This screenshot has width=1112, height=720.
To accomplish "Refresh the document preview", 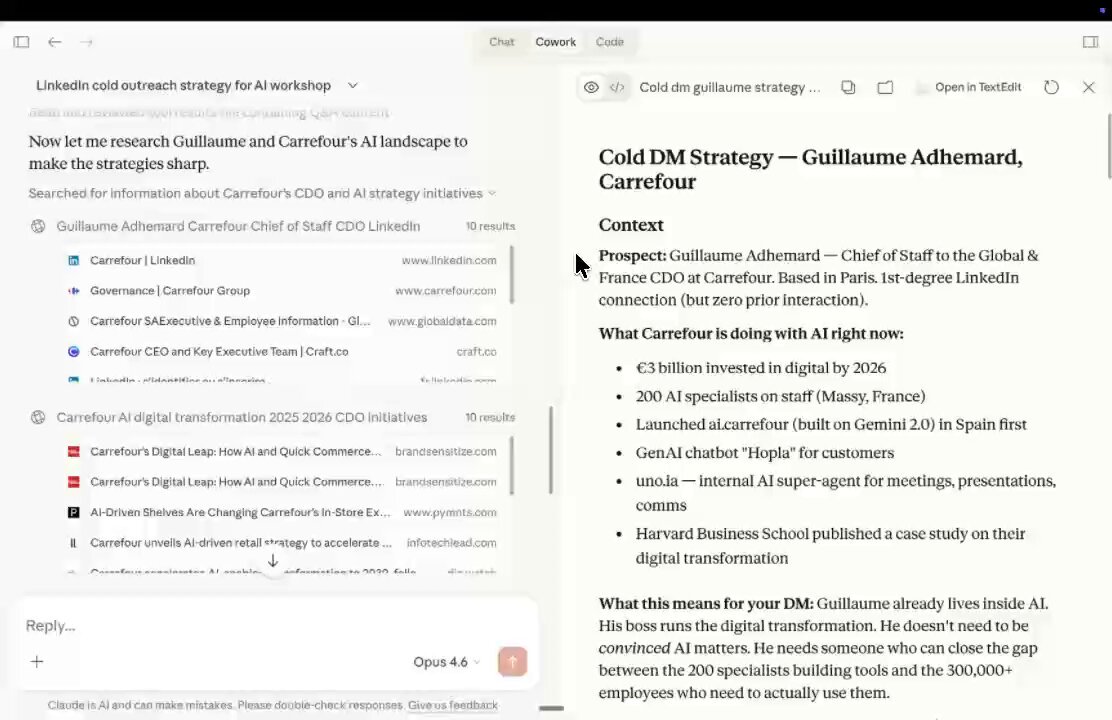I will click(1051, 87).
